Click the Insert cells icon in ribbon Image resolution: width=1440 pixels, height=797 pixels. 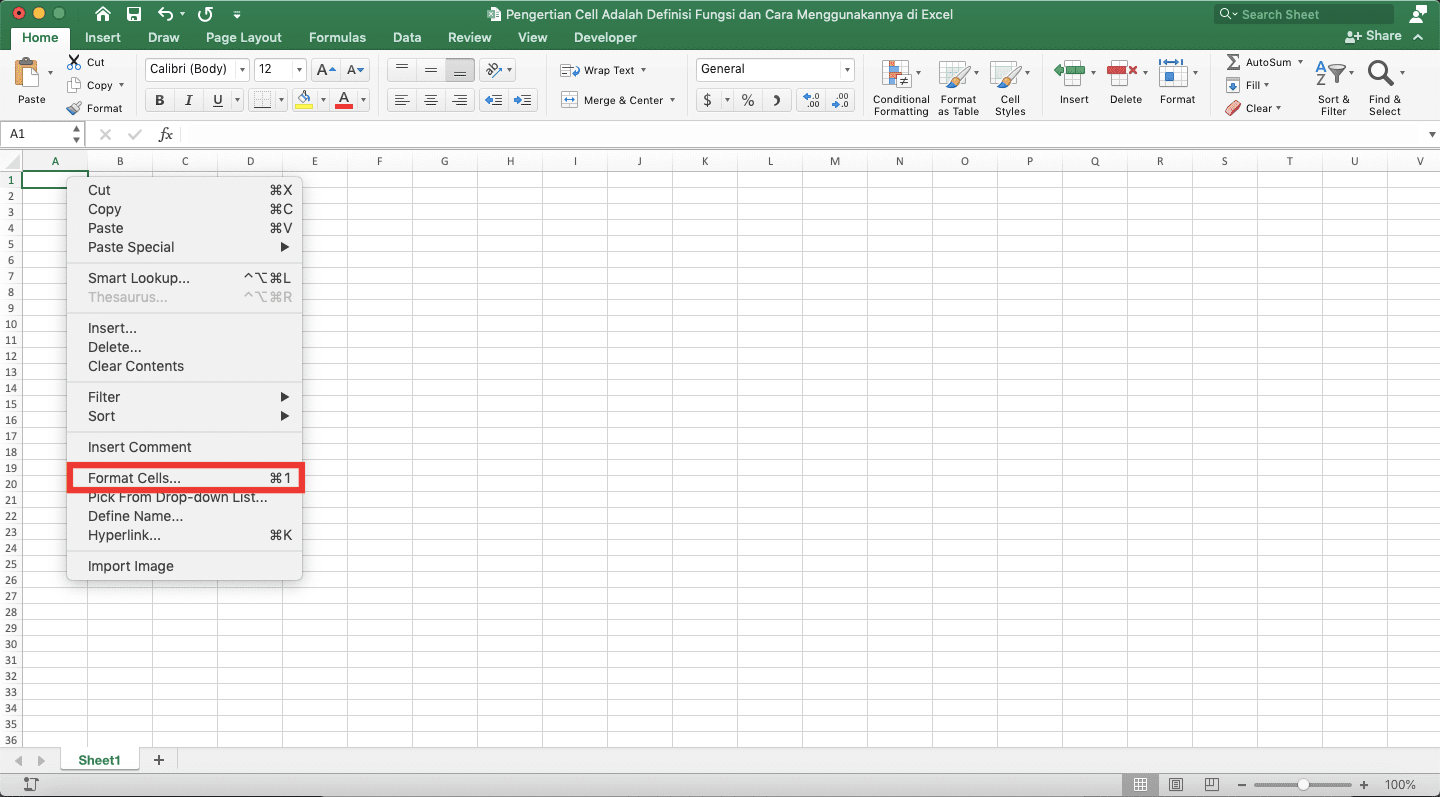[1069, 73]
